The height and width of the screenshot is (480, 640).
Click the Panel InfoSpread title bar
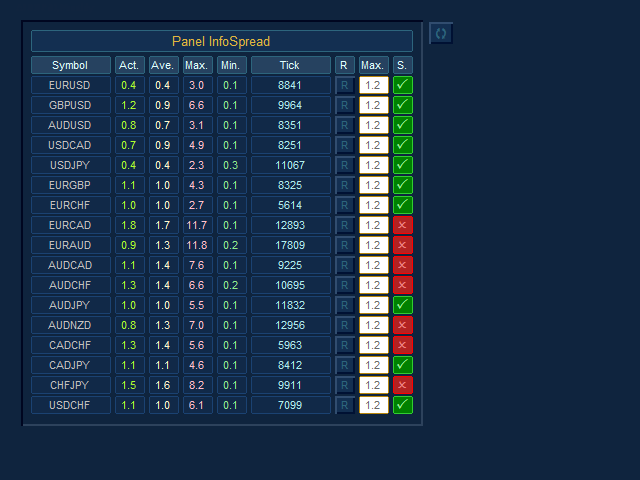tap(221, 41)
